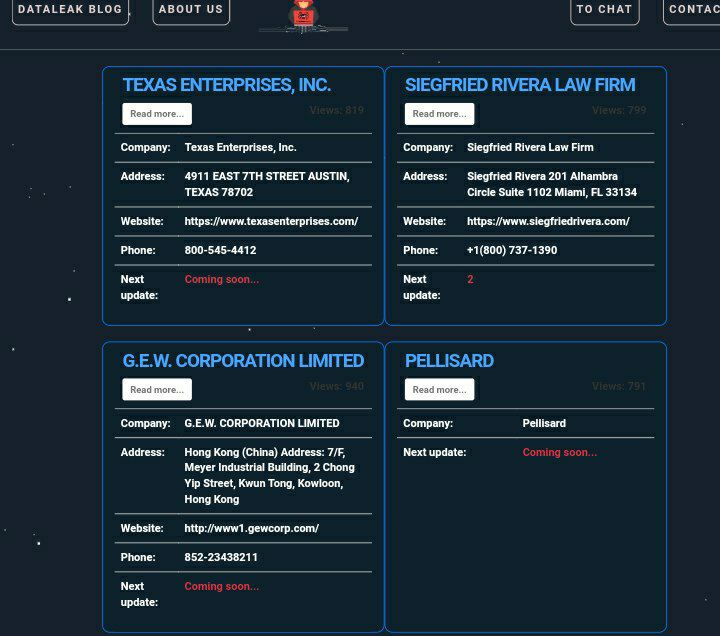Click the Views: 940 counter

point(337,386)
